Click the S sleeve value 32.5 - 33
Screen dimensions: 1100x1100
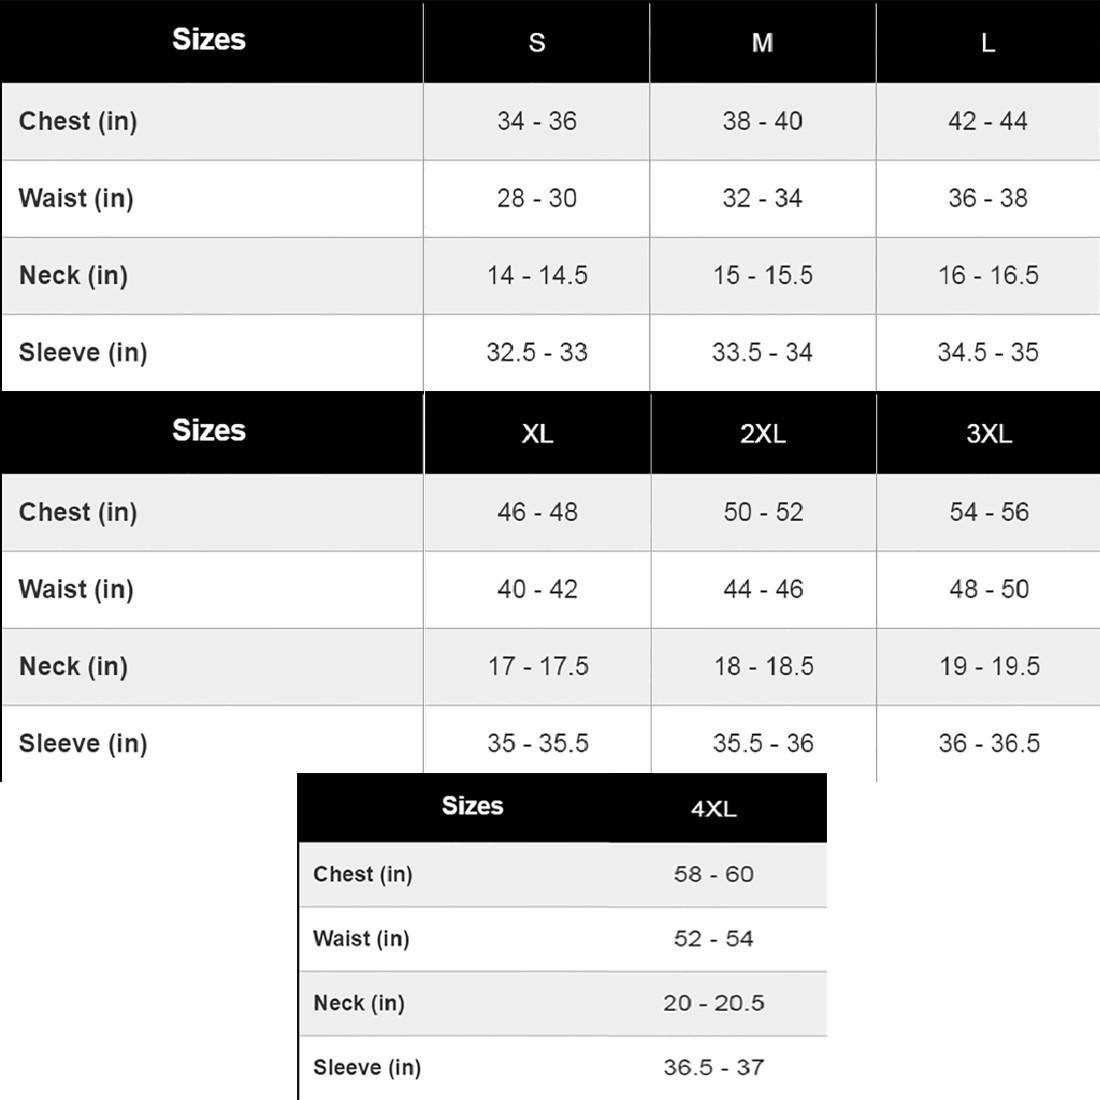tap(537, 352)
